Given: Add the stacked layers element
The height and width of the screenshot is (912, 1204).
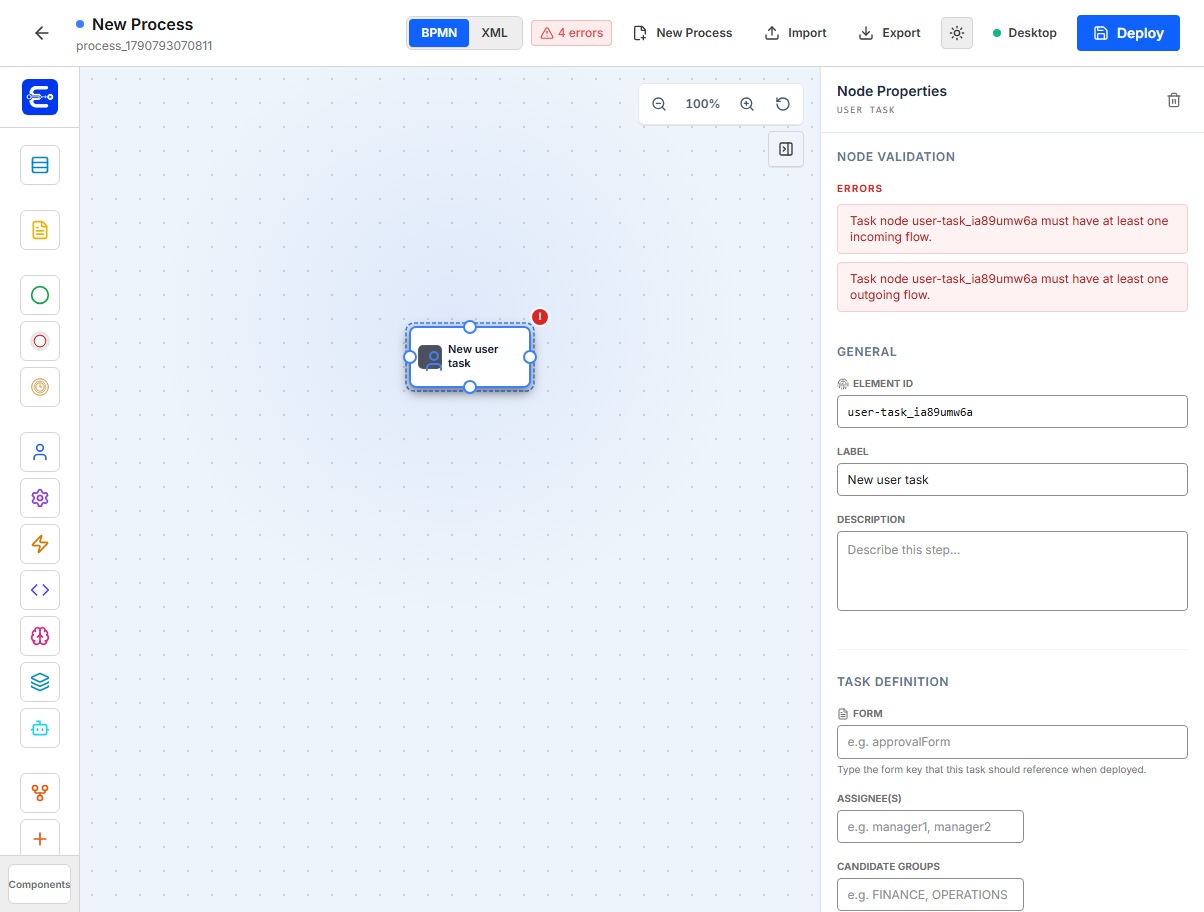Looking at the screenshot, I should click(x=40, y=682).
